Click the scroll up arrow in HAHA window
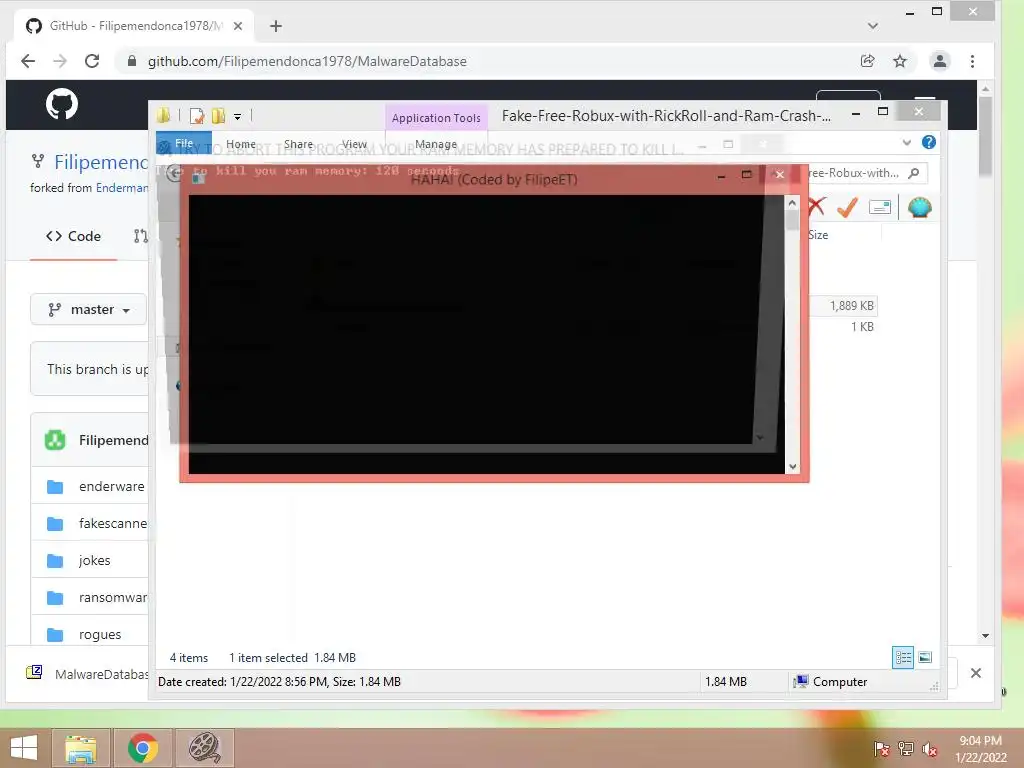 792,203
